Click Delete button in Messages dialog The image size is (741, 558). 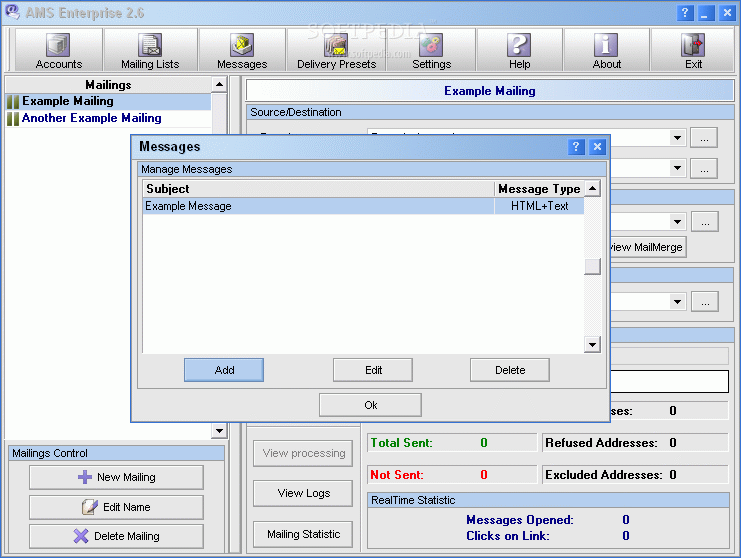point(510,370)
